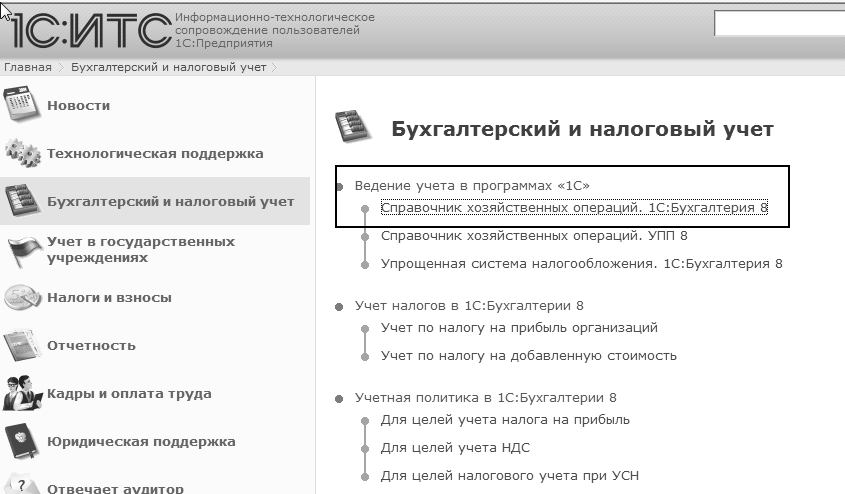Open Технологическая поддержка in sidebar
The height and width of the screenshot is (494, 845).
pos(155,154)
